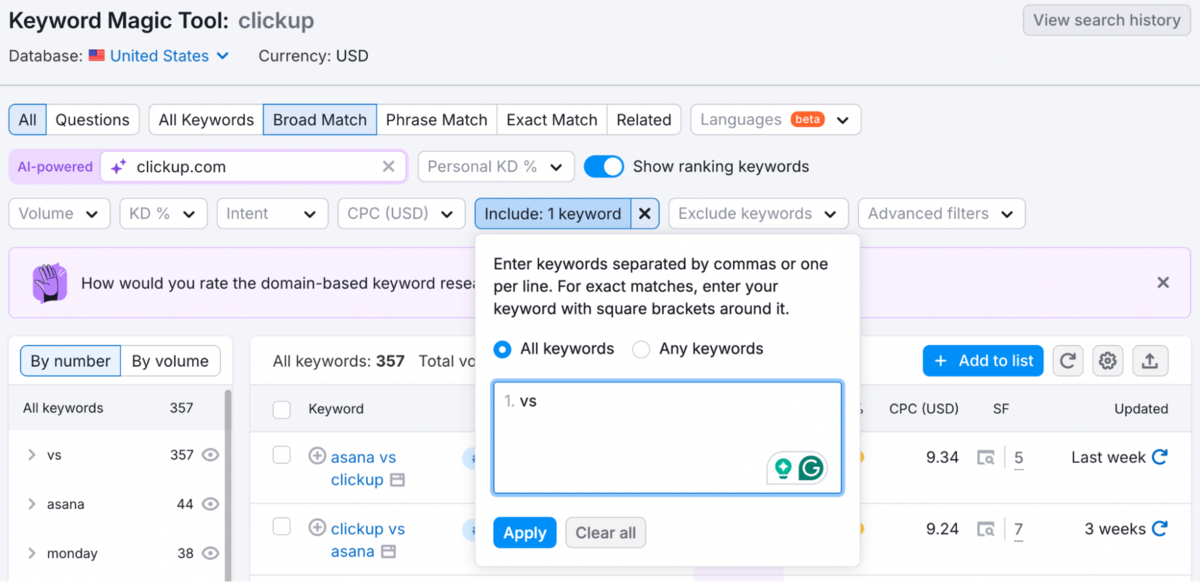Select the All keywords radio option
1200x582 pixels.
[x=502, y=349]
